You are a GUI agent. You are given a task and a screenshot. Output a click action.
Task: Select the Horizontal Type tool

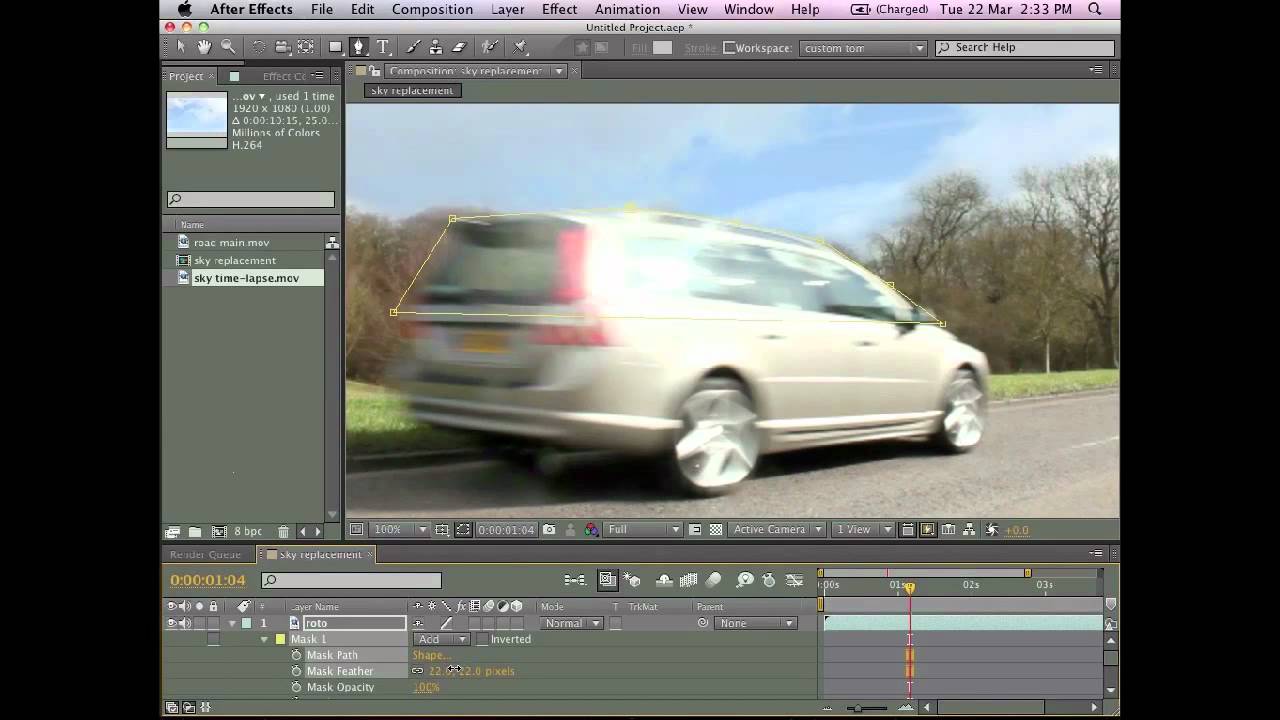tap(382, 47)
